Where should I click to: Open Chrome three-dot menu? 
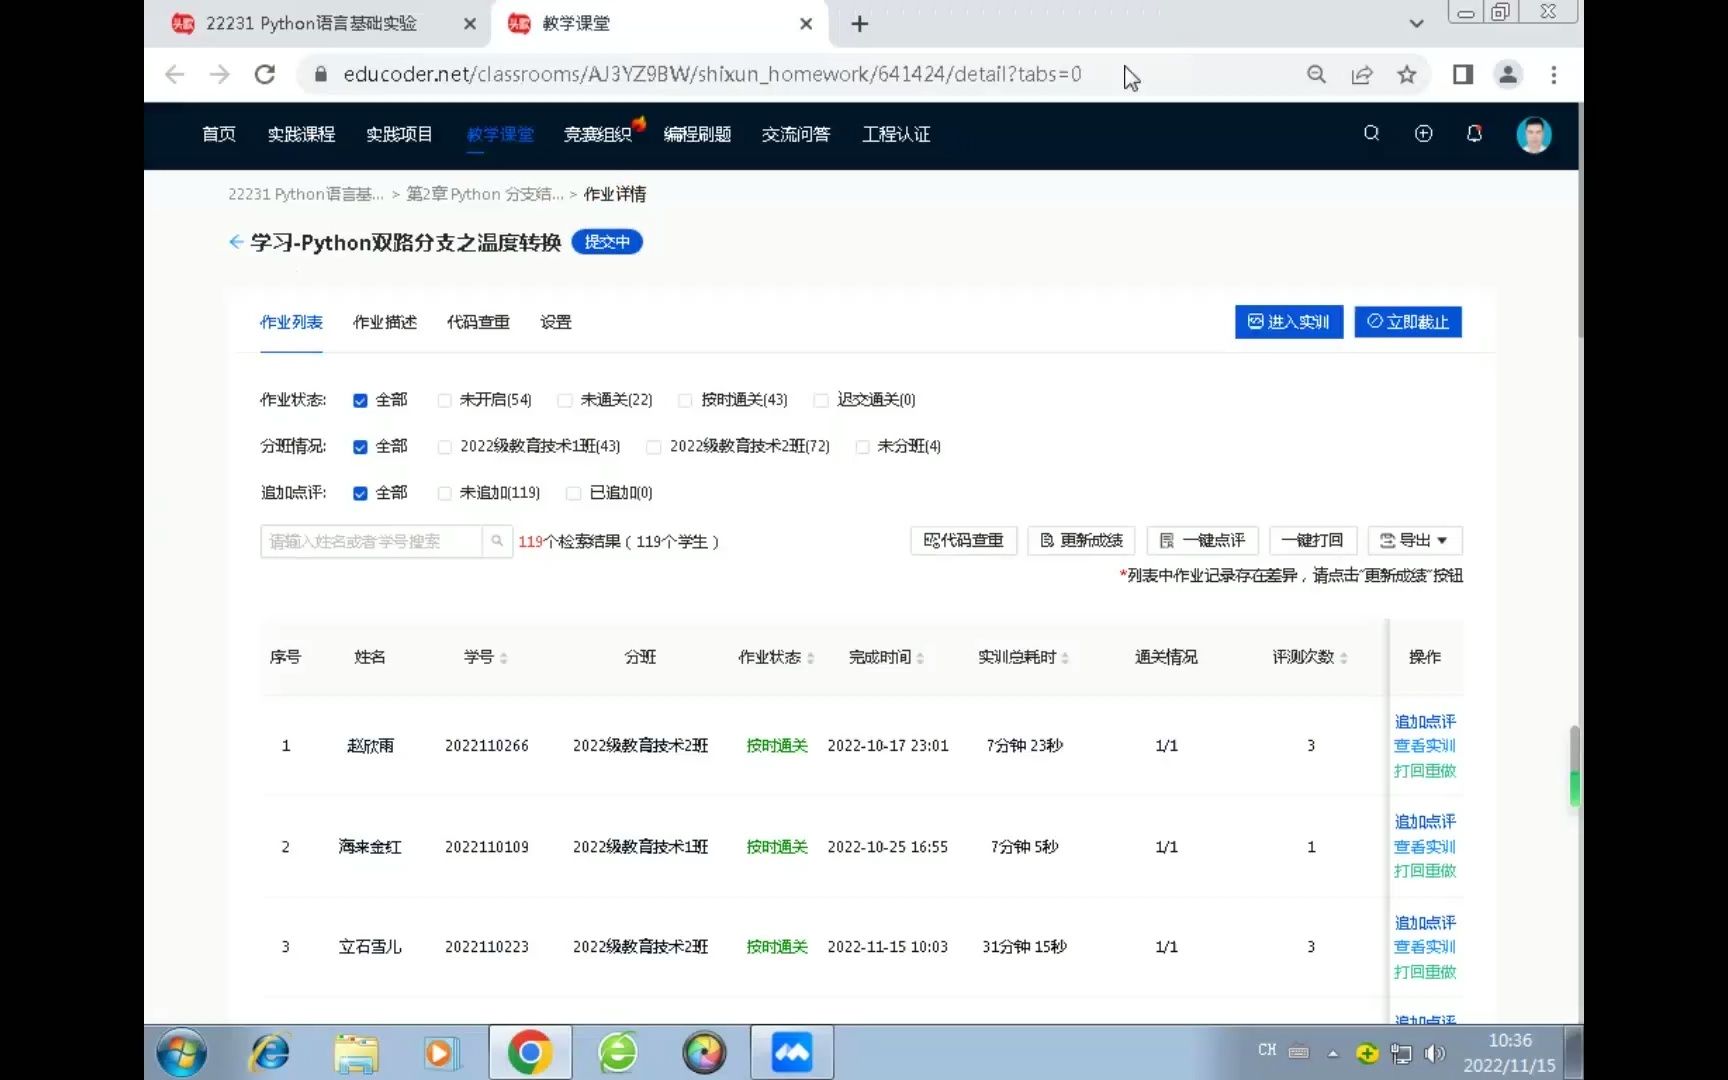(x=1553, y=75)
